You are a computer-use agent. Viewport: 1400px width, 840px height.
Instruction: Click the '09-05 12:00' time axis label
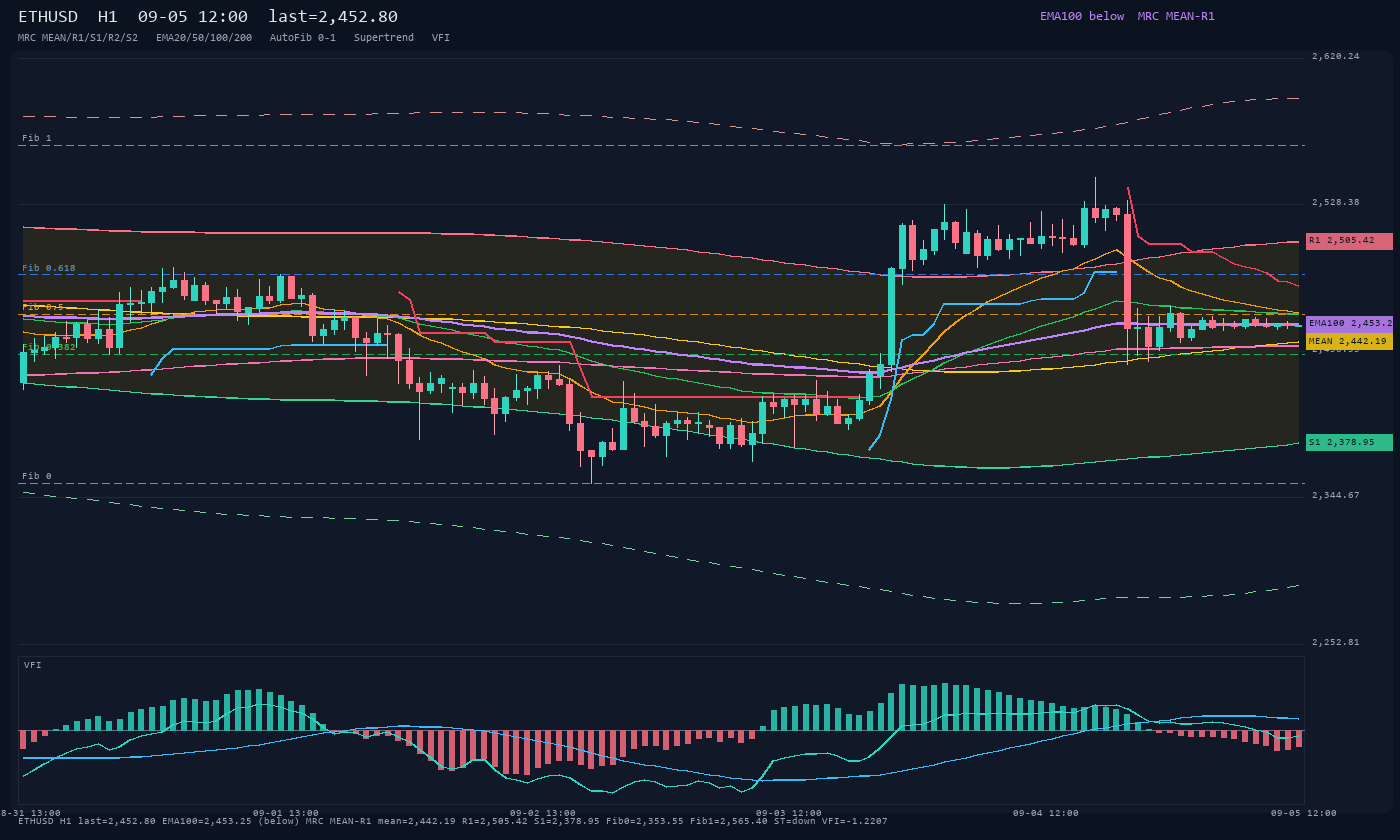click(x=1304, y=813)
